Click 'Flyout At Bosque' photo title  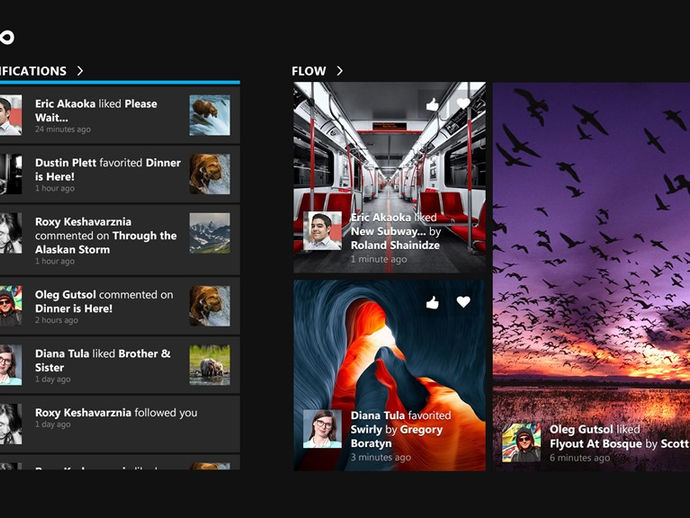tap(596, 444)
